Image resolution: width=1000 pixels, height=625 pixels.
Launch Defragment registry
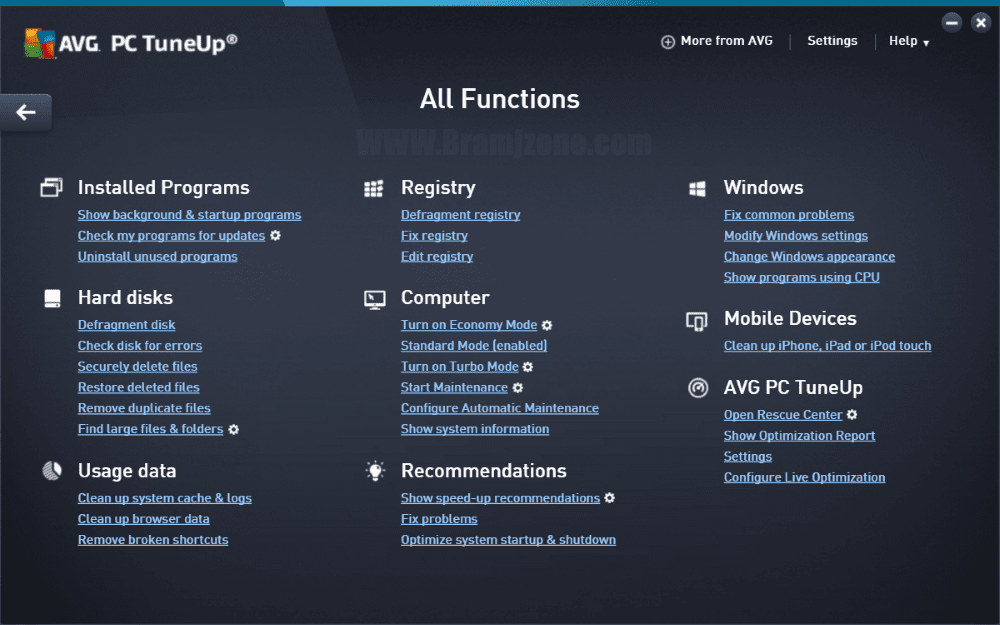tap(460, 215)
